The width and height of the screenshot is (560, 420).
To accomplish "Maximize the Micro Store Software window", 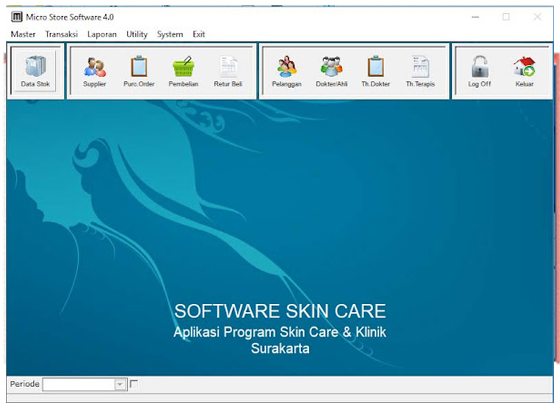I will pos(506,17).
